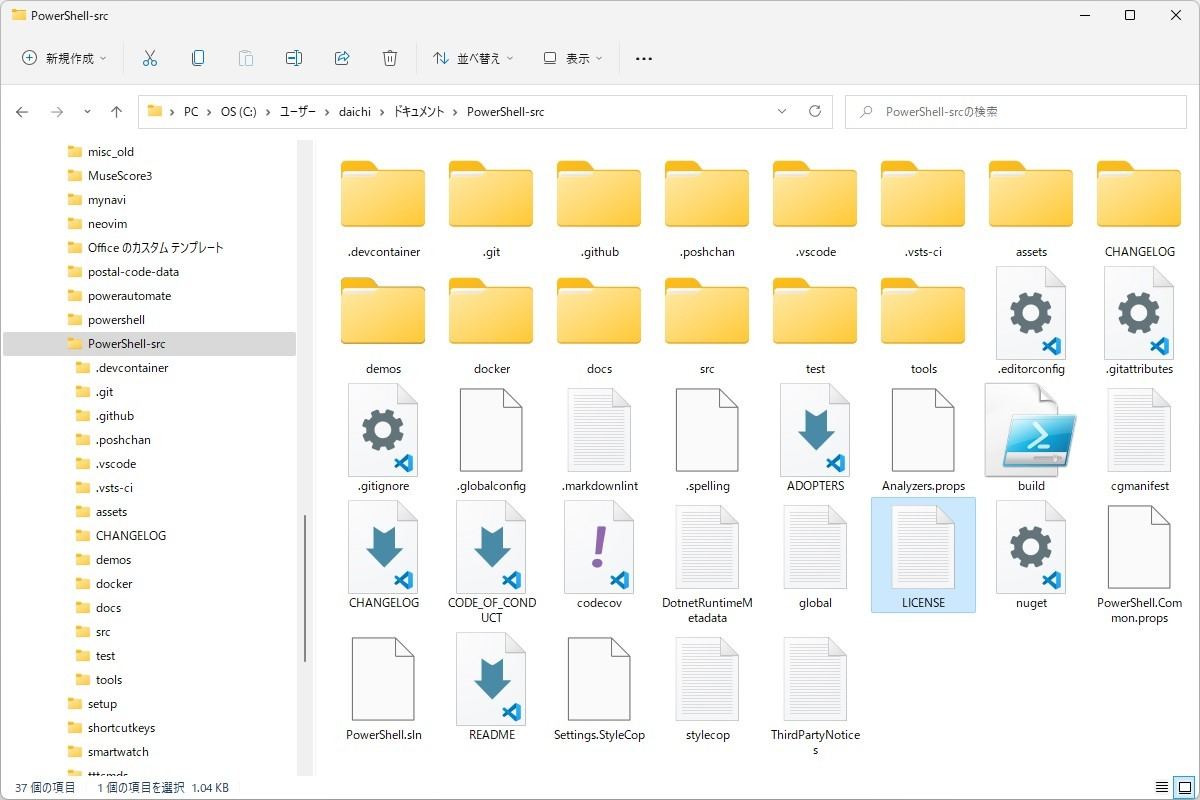Select Office のカスタム テンプレート tree folder

click(x=155, y=248)
